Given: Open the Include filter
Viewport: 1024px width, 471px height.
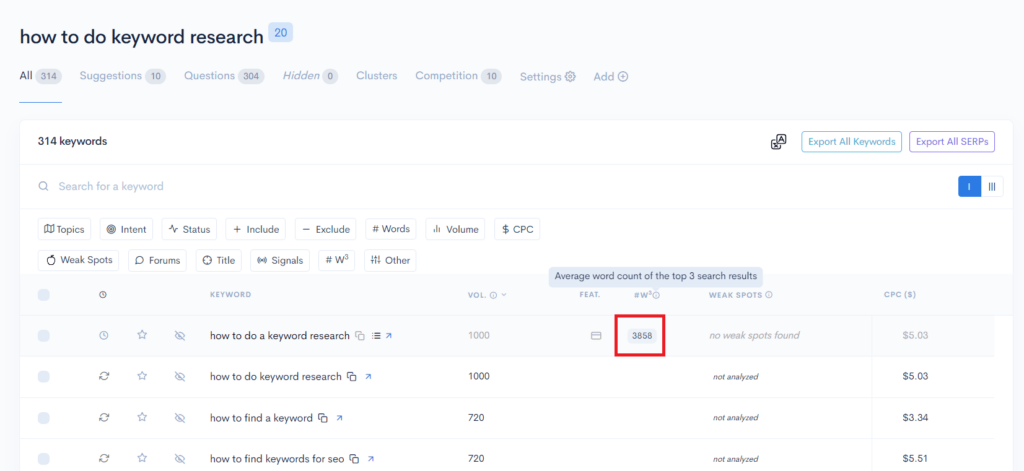Looking at the screenshot, I should tap(256, 229).
